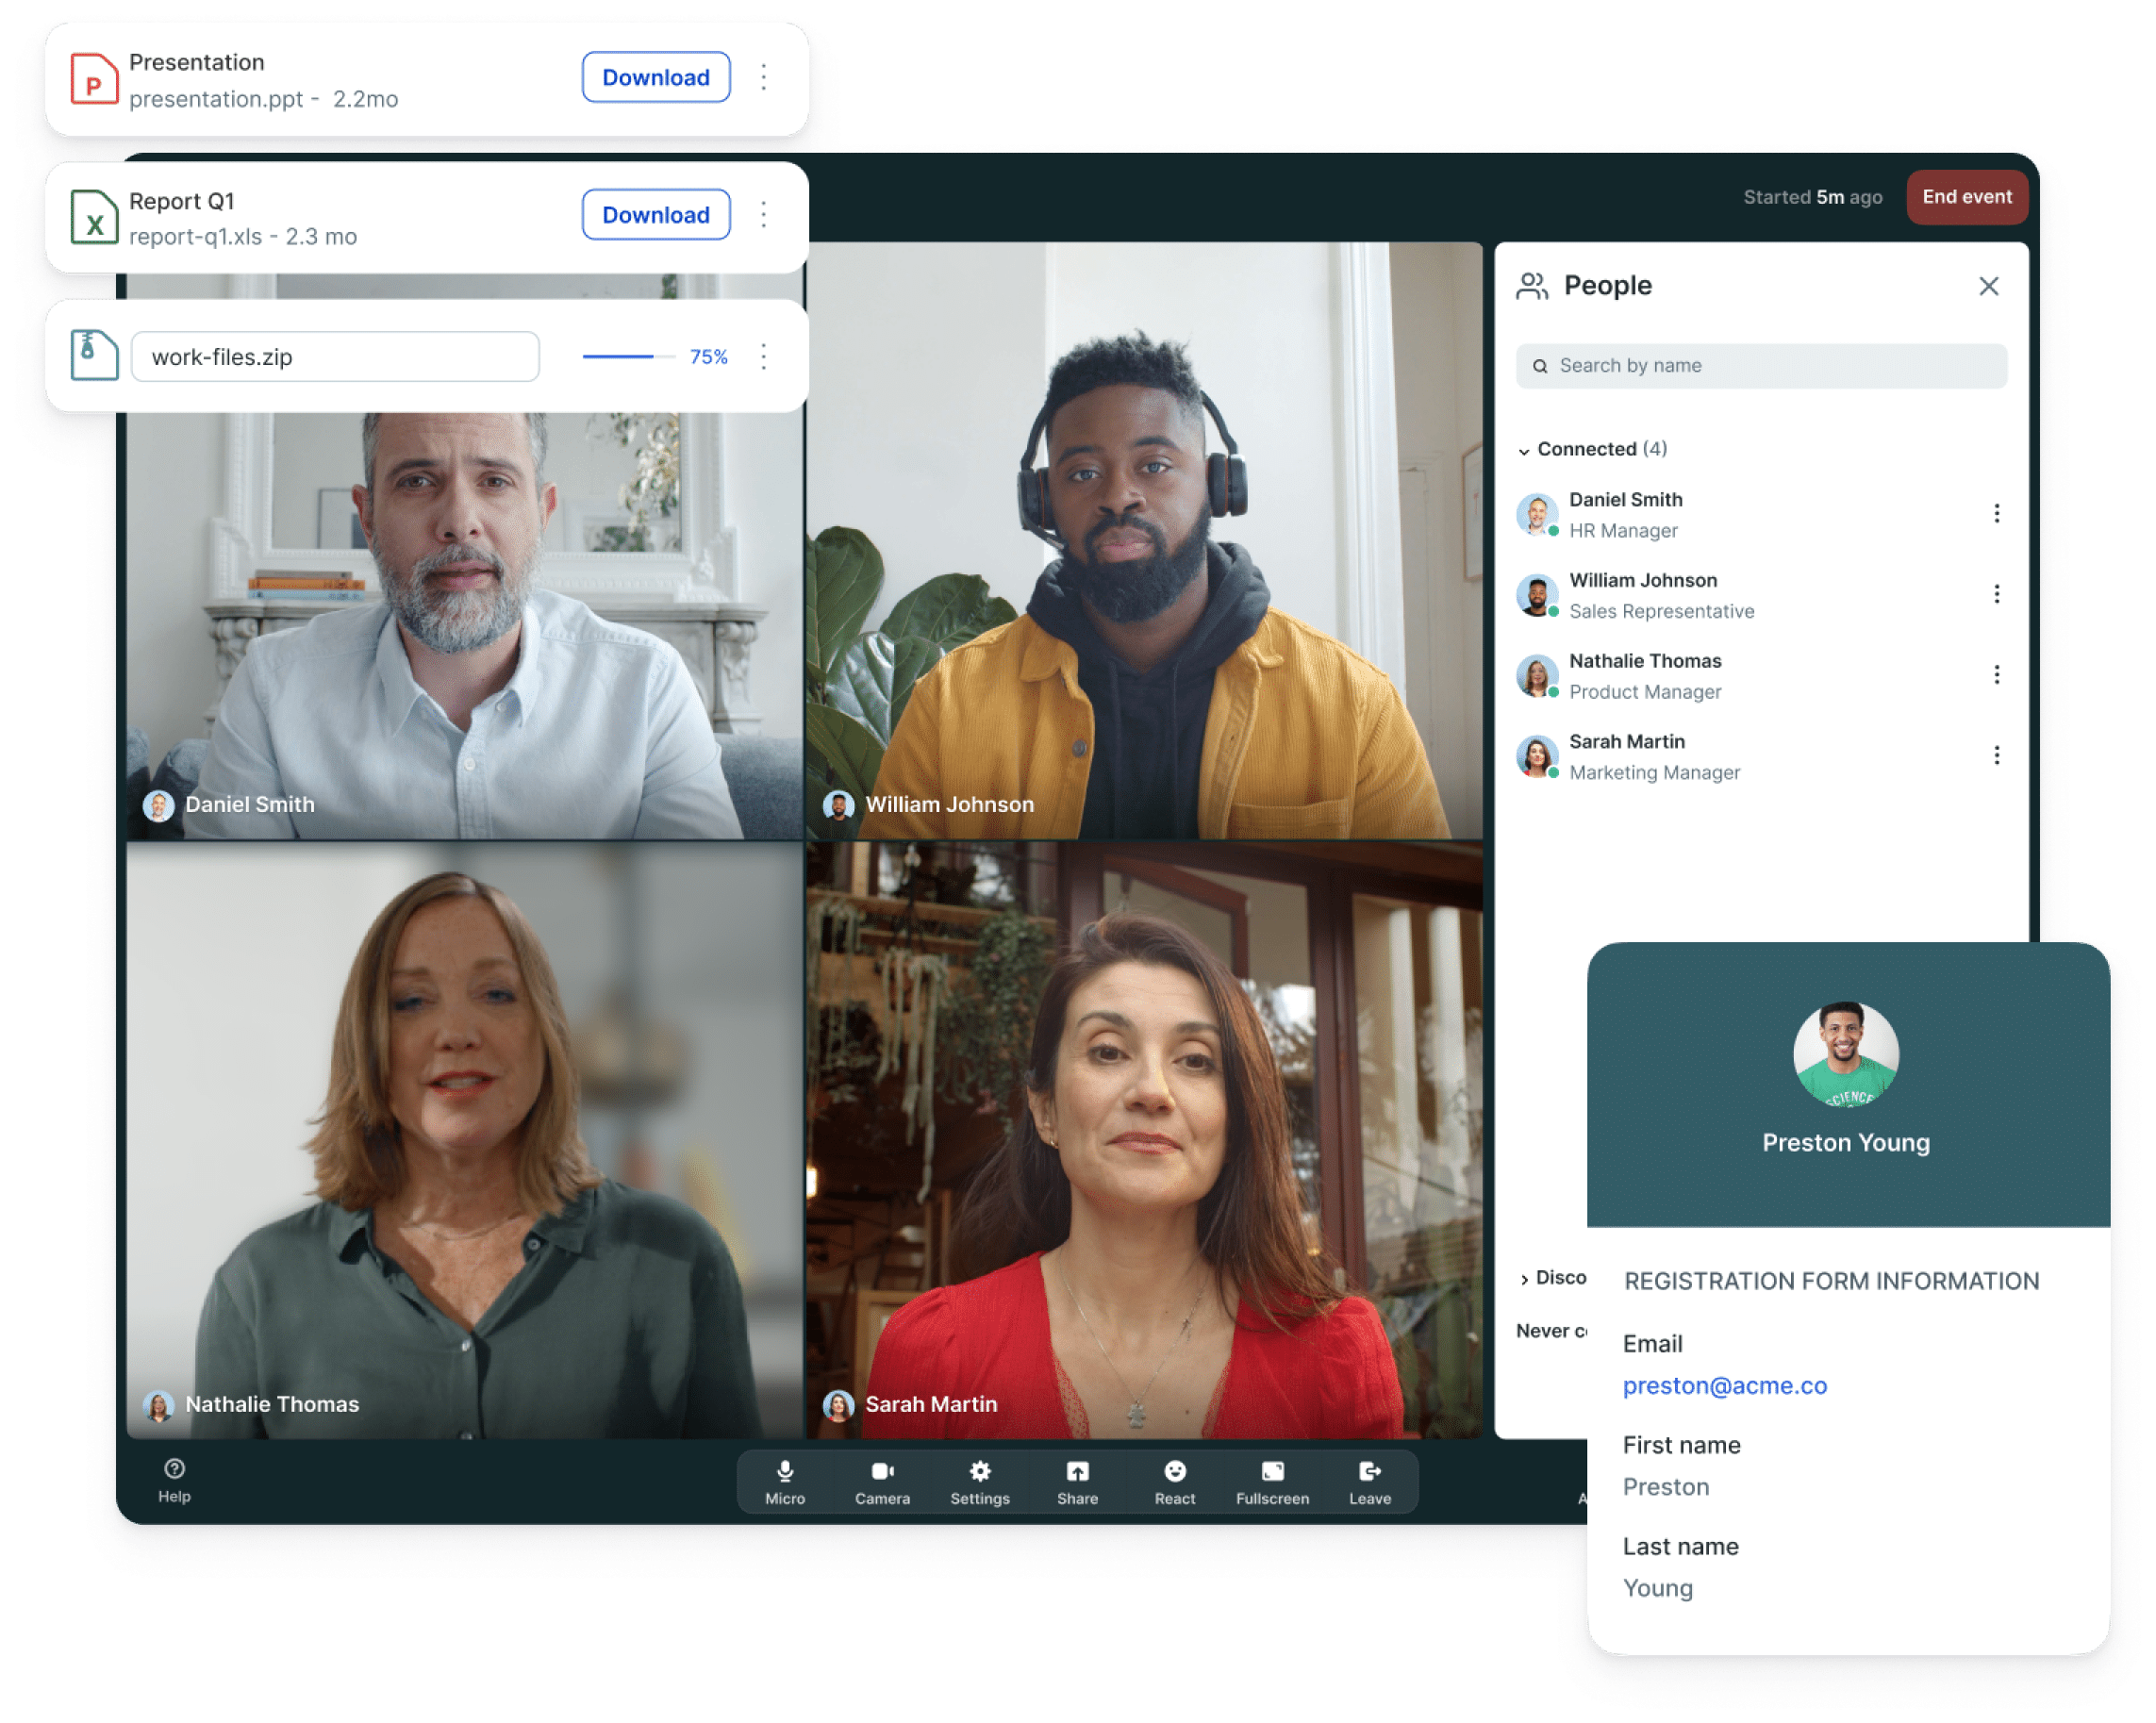Viewport: 2156px width, 1723px height.
Task: Open more options for work-files.zip
Action: (x=764, y=356)
